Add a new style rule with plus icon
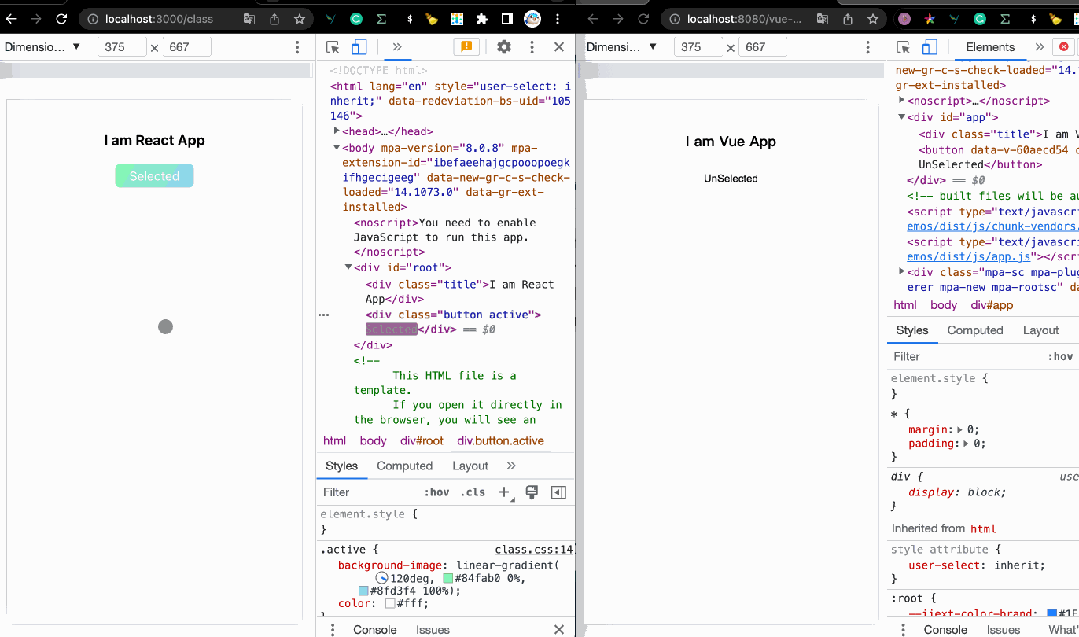Screen dimensions: 1079x637 point(504,493)
